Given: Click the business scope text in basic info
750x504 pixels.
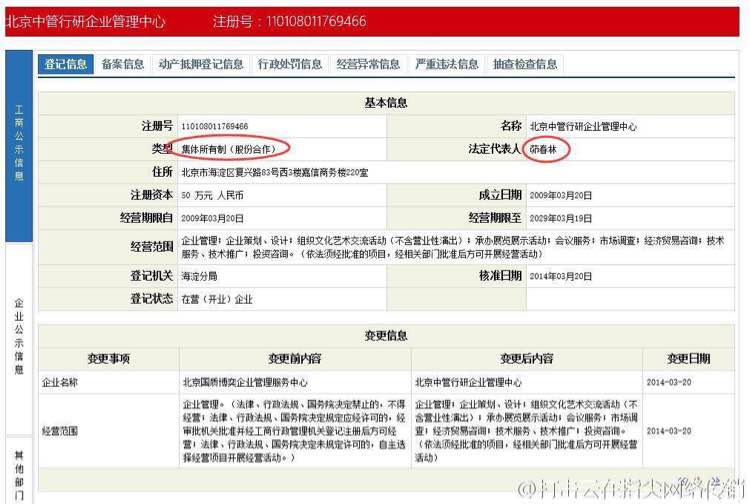Looking at the screenshot, I should point(452,247).
